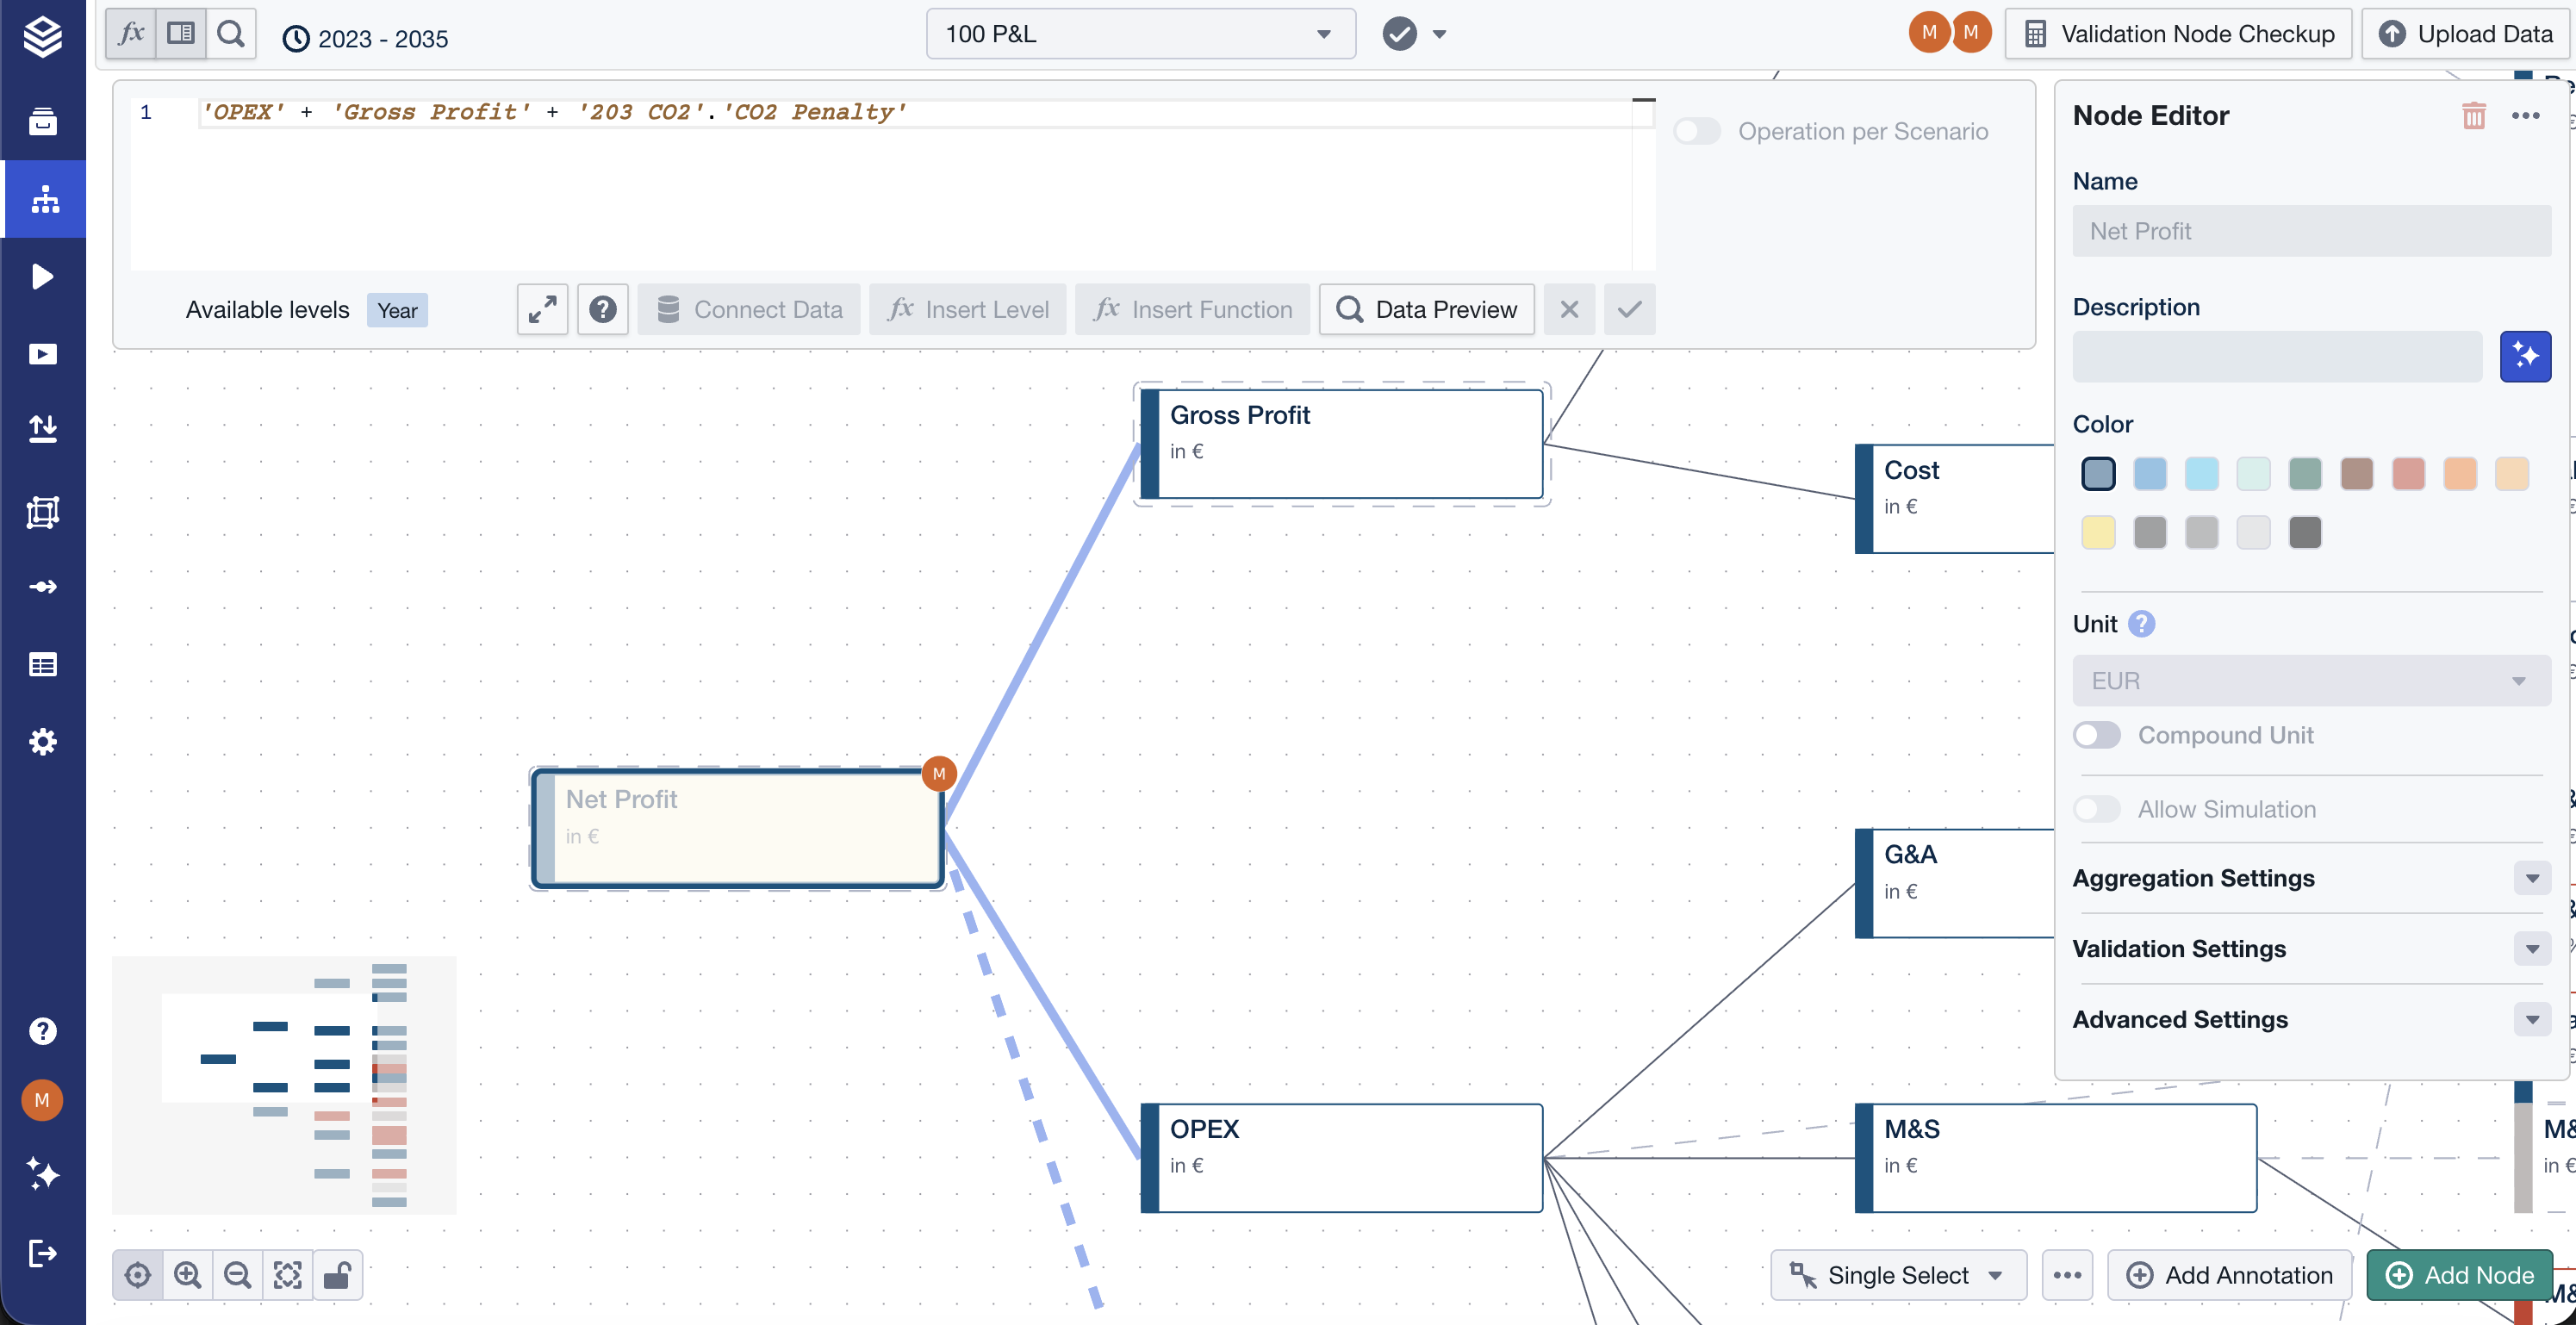The height and width of the screenshot is (1325, 2576).
Task: Pick the yellow color swatch
Action: [x=2097, y=532]
